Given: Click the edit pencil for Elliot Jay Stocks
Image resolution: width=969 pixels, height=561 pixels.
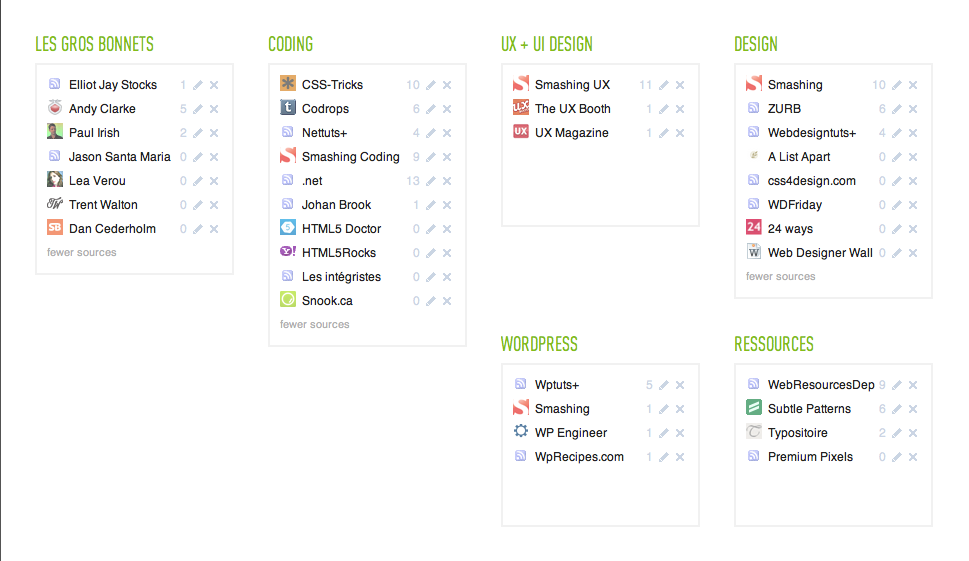Looking at the screenshot, I should [198, 85].
